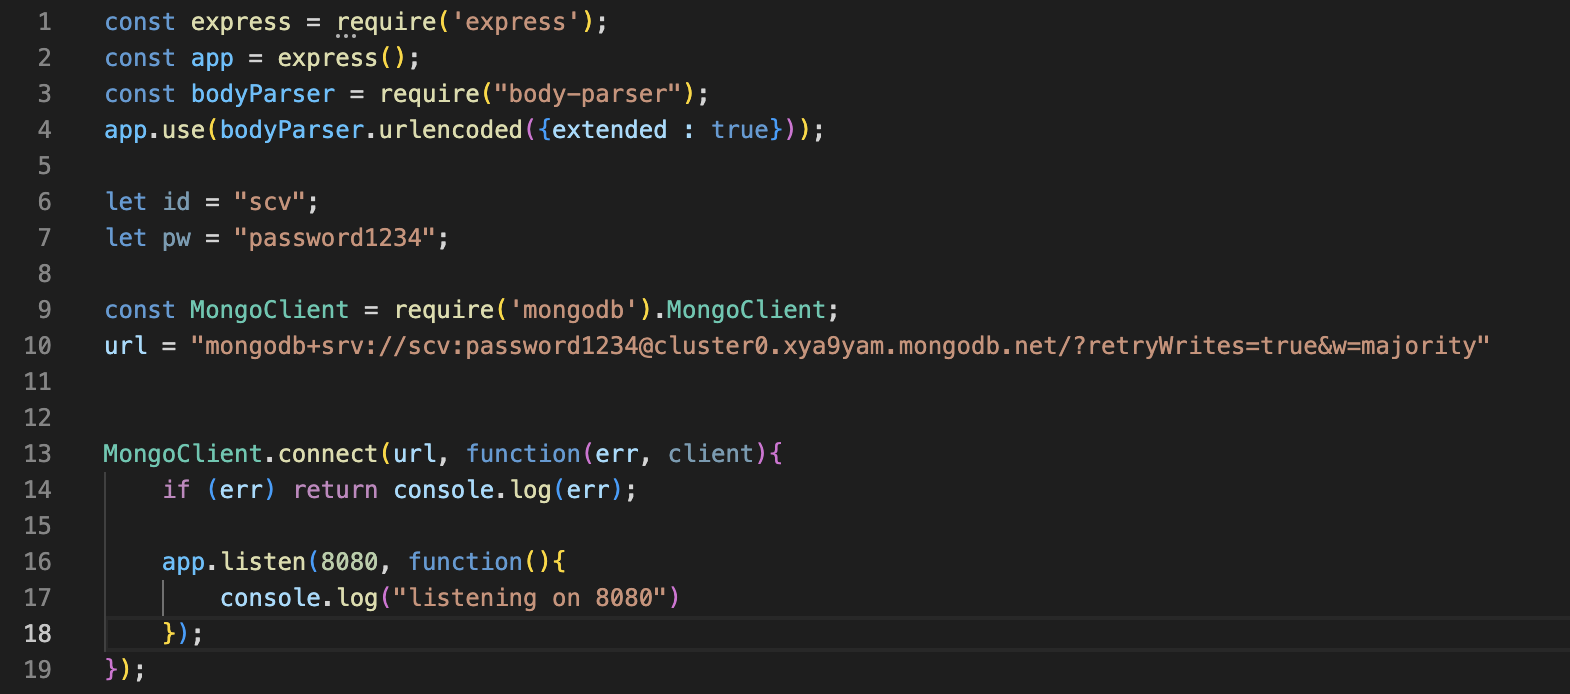Image resolution: width=1570 pixels, height=694 pixels.
Task: Click the 'client' parameter on line 13
Action: click(x=711, y=454)
